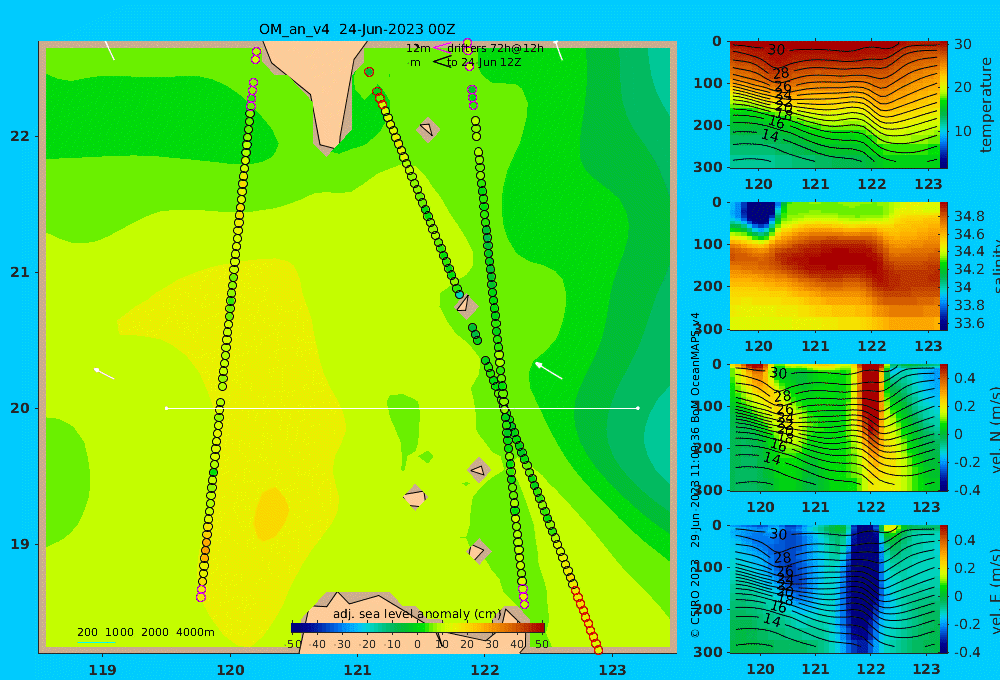Click the right endpoint of white transect line

pyautogui.click(x=638, y=408)
